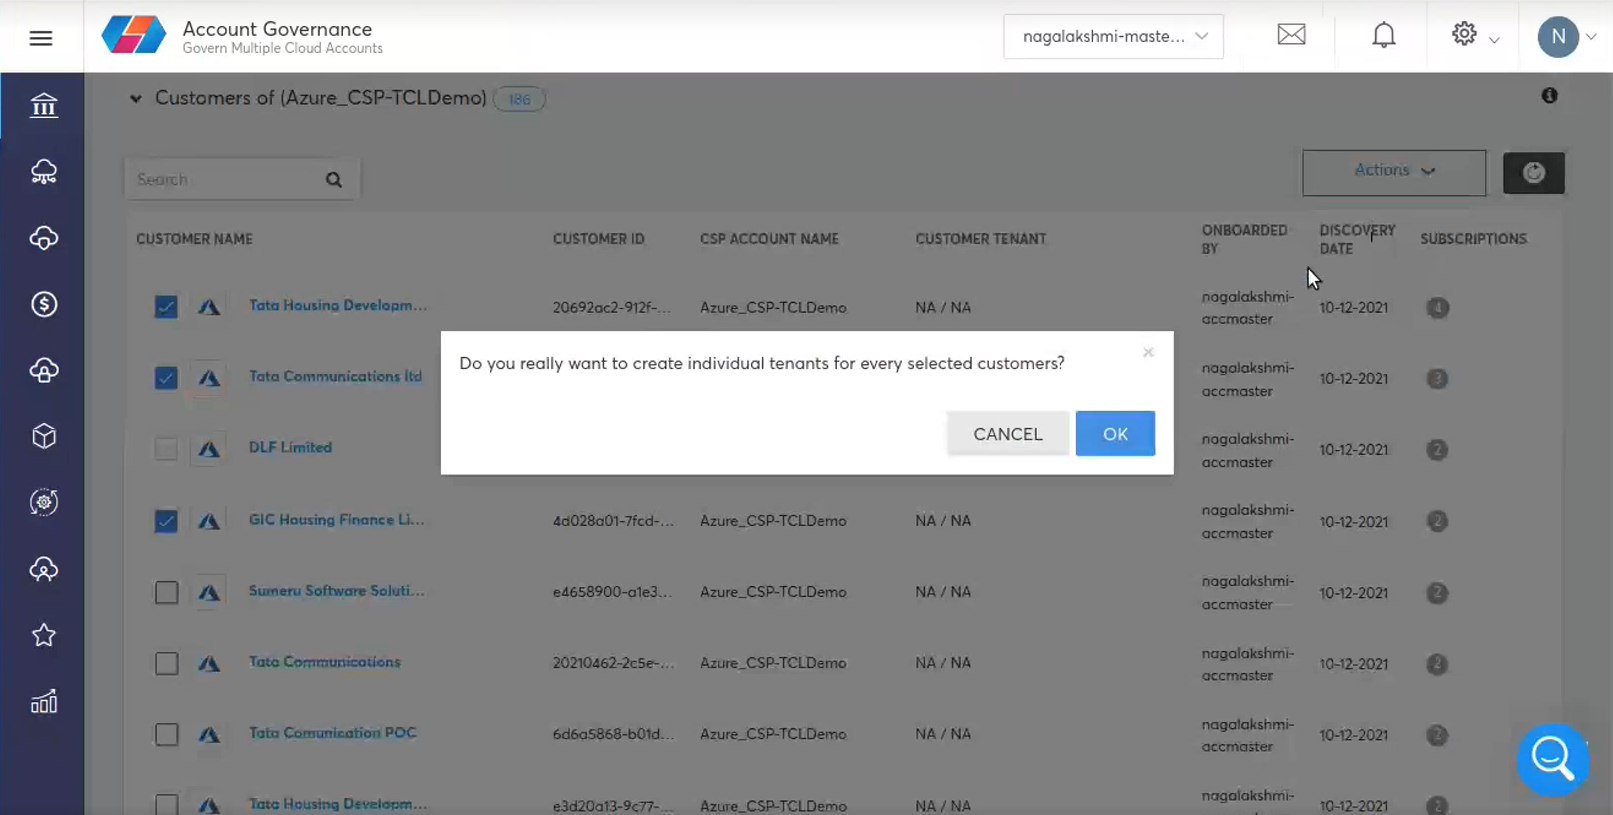Click the SUBSCRIPTIONS column header
Image resolution: width=1613 pixels, height=815 pixels.
[x=1473, y=239]
